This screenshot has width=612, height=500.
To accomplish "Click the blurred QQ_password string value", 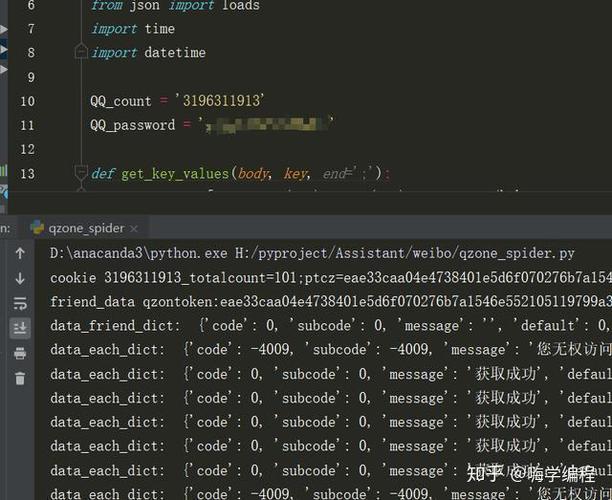I will [x=266, y=125].
